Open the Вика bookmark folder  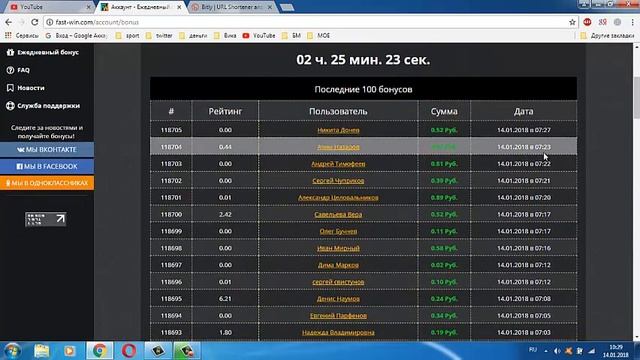point(225,36)
